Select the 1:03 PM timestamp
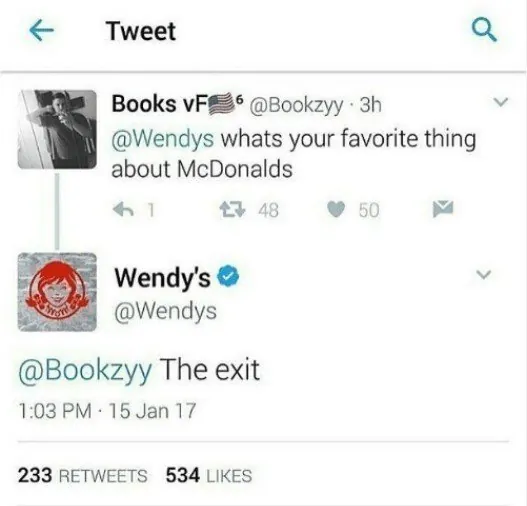527x506 pixels. click(x=55, y=411)
